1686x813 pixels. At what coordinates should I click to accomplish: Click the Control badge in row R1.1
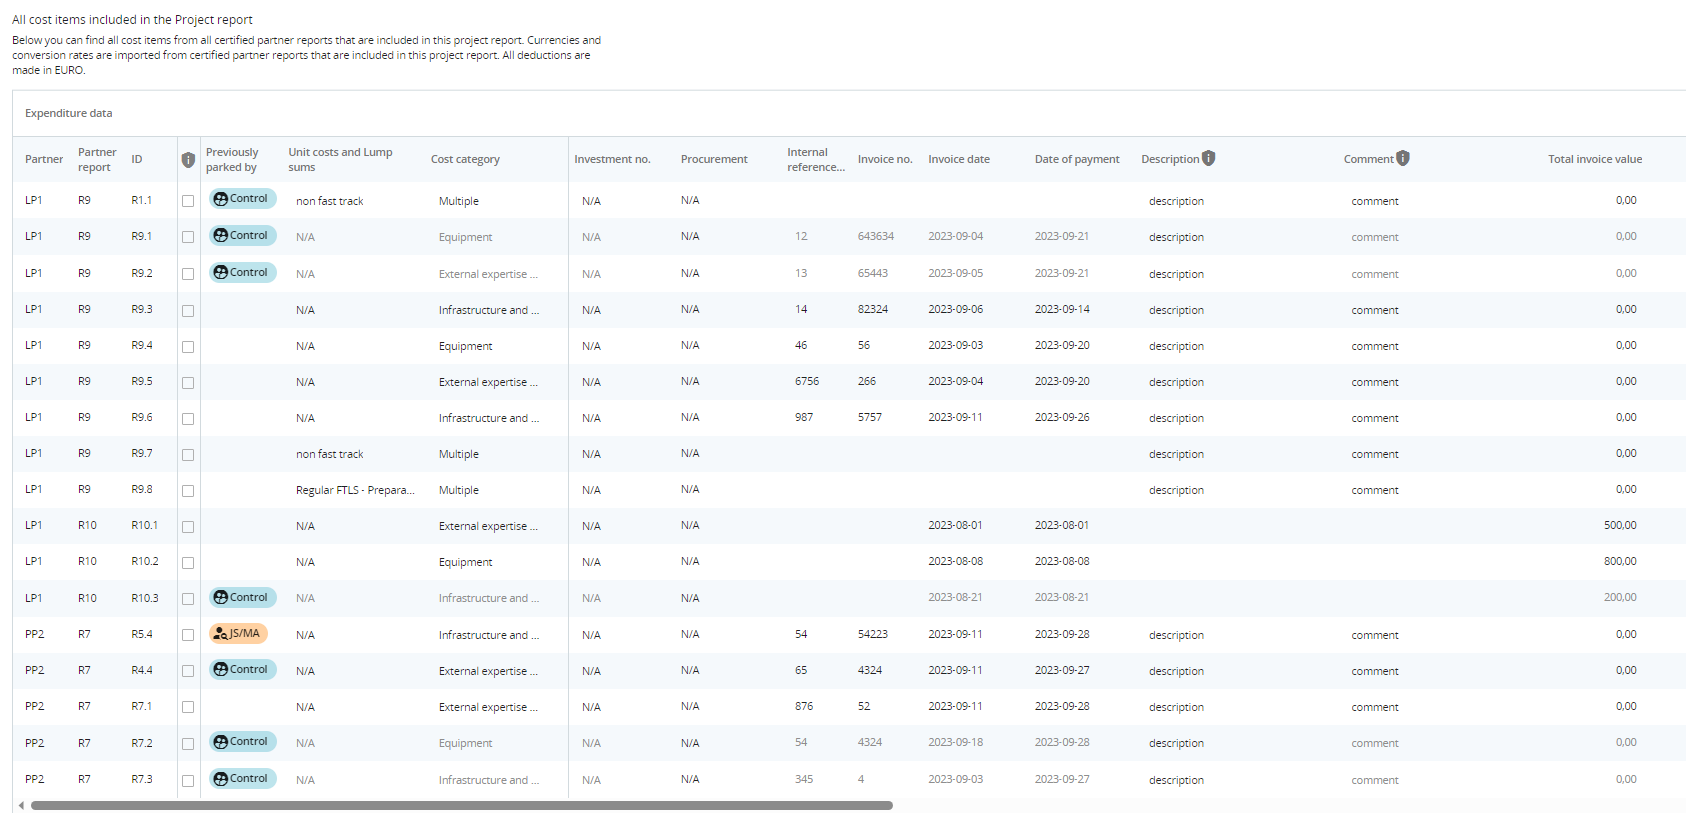click(x=242, y=199)
